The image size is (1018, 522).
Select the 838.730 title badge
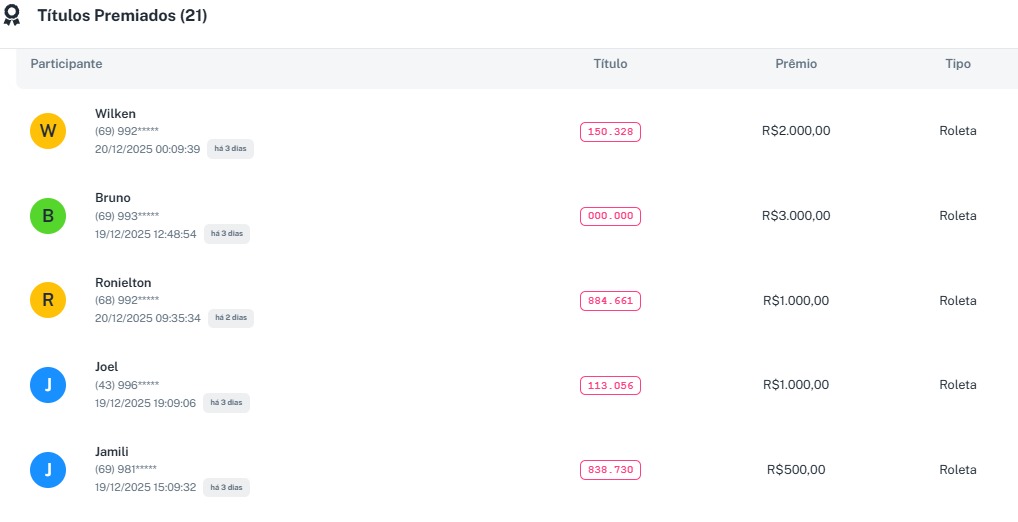(610, 470)
